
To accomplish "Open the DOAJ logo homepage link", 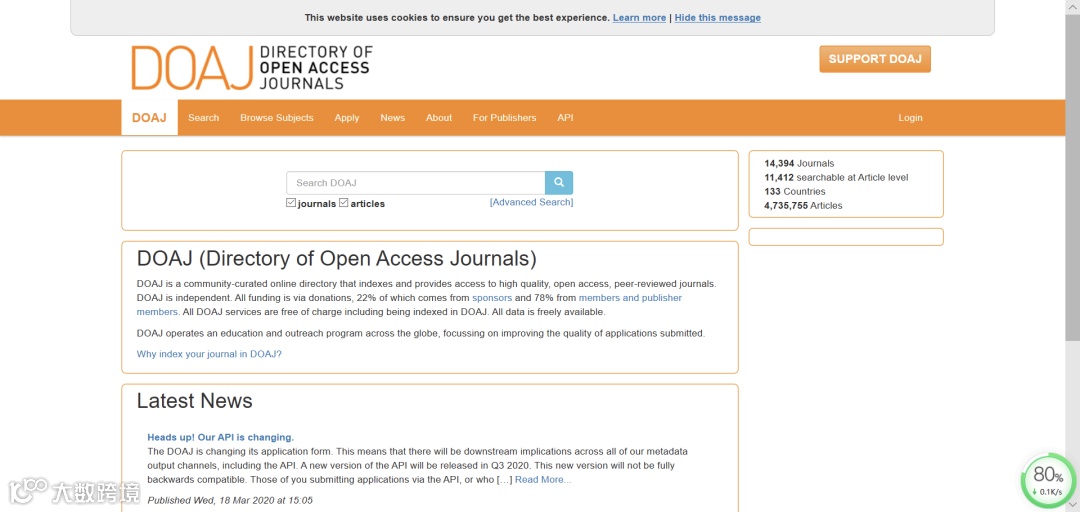I will [x=251, y=68].
